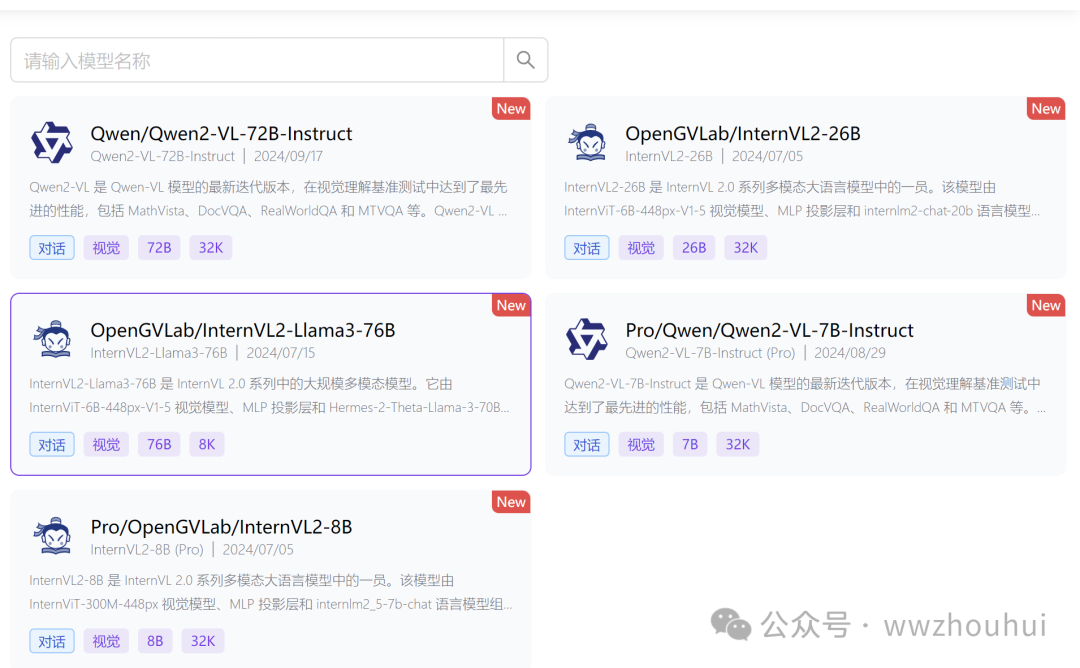Click 32K tag on InternVL2-8B card

202,642
